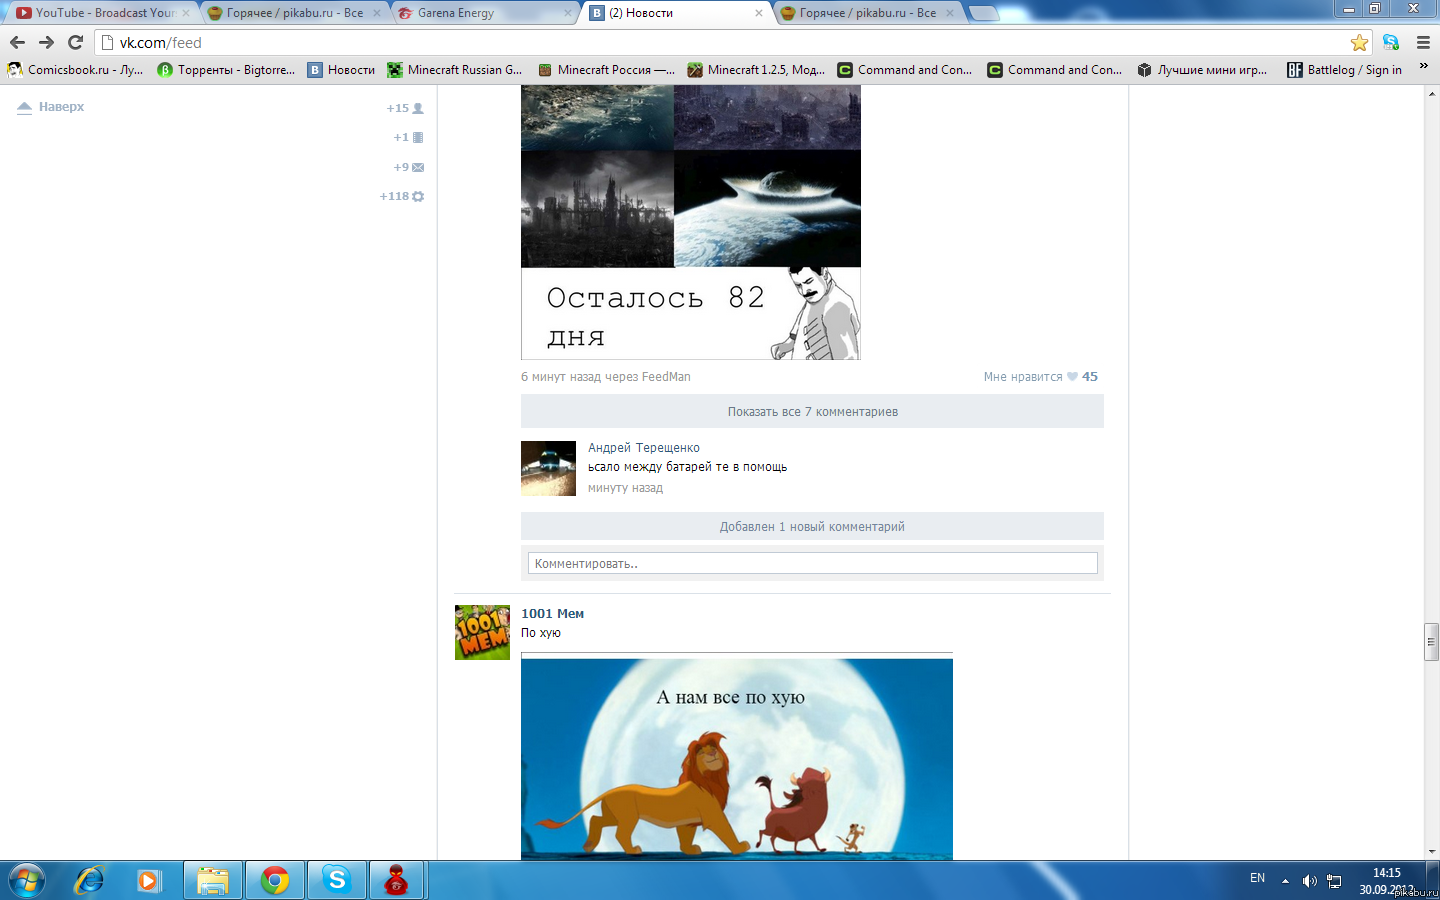The width and height of the screenshot is (1440, 900).
Task: Click the page vertical scrollbar thumb
Action: [1431, 642]
